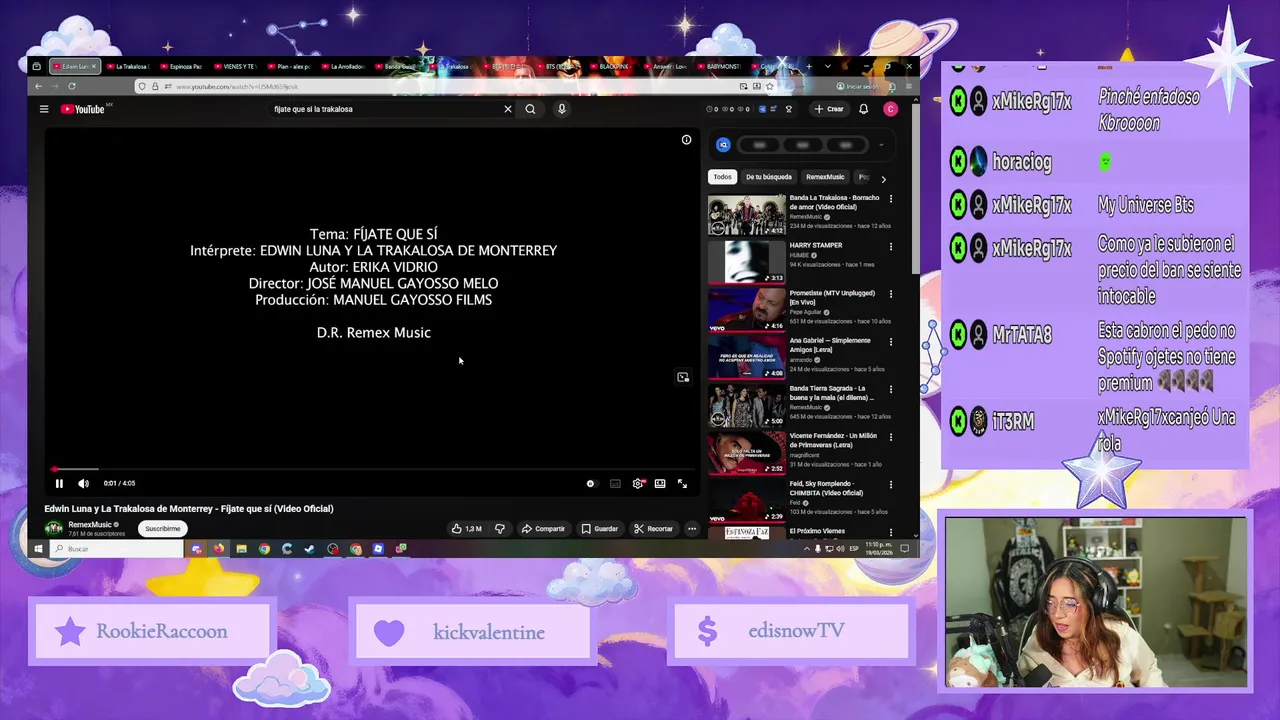Mute the video volume speaker
The image size is (1280, 720).
pyautogui.click(x=83, y=484)
